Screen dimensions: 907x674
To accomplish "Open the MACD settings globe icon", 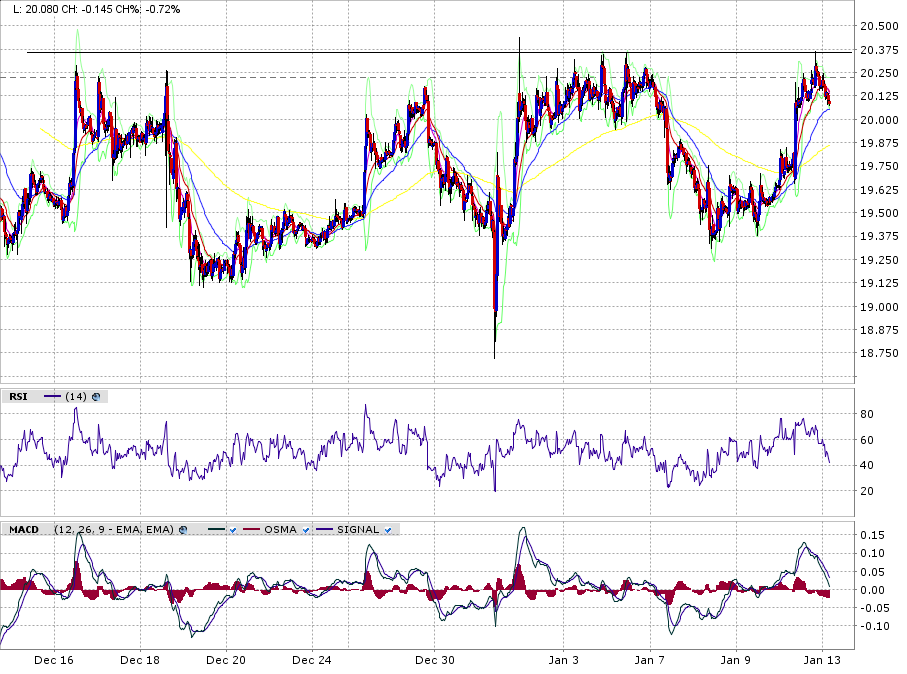I will [183, 530].
